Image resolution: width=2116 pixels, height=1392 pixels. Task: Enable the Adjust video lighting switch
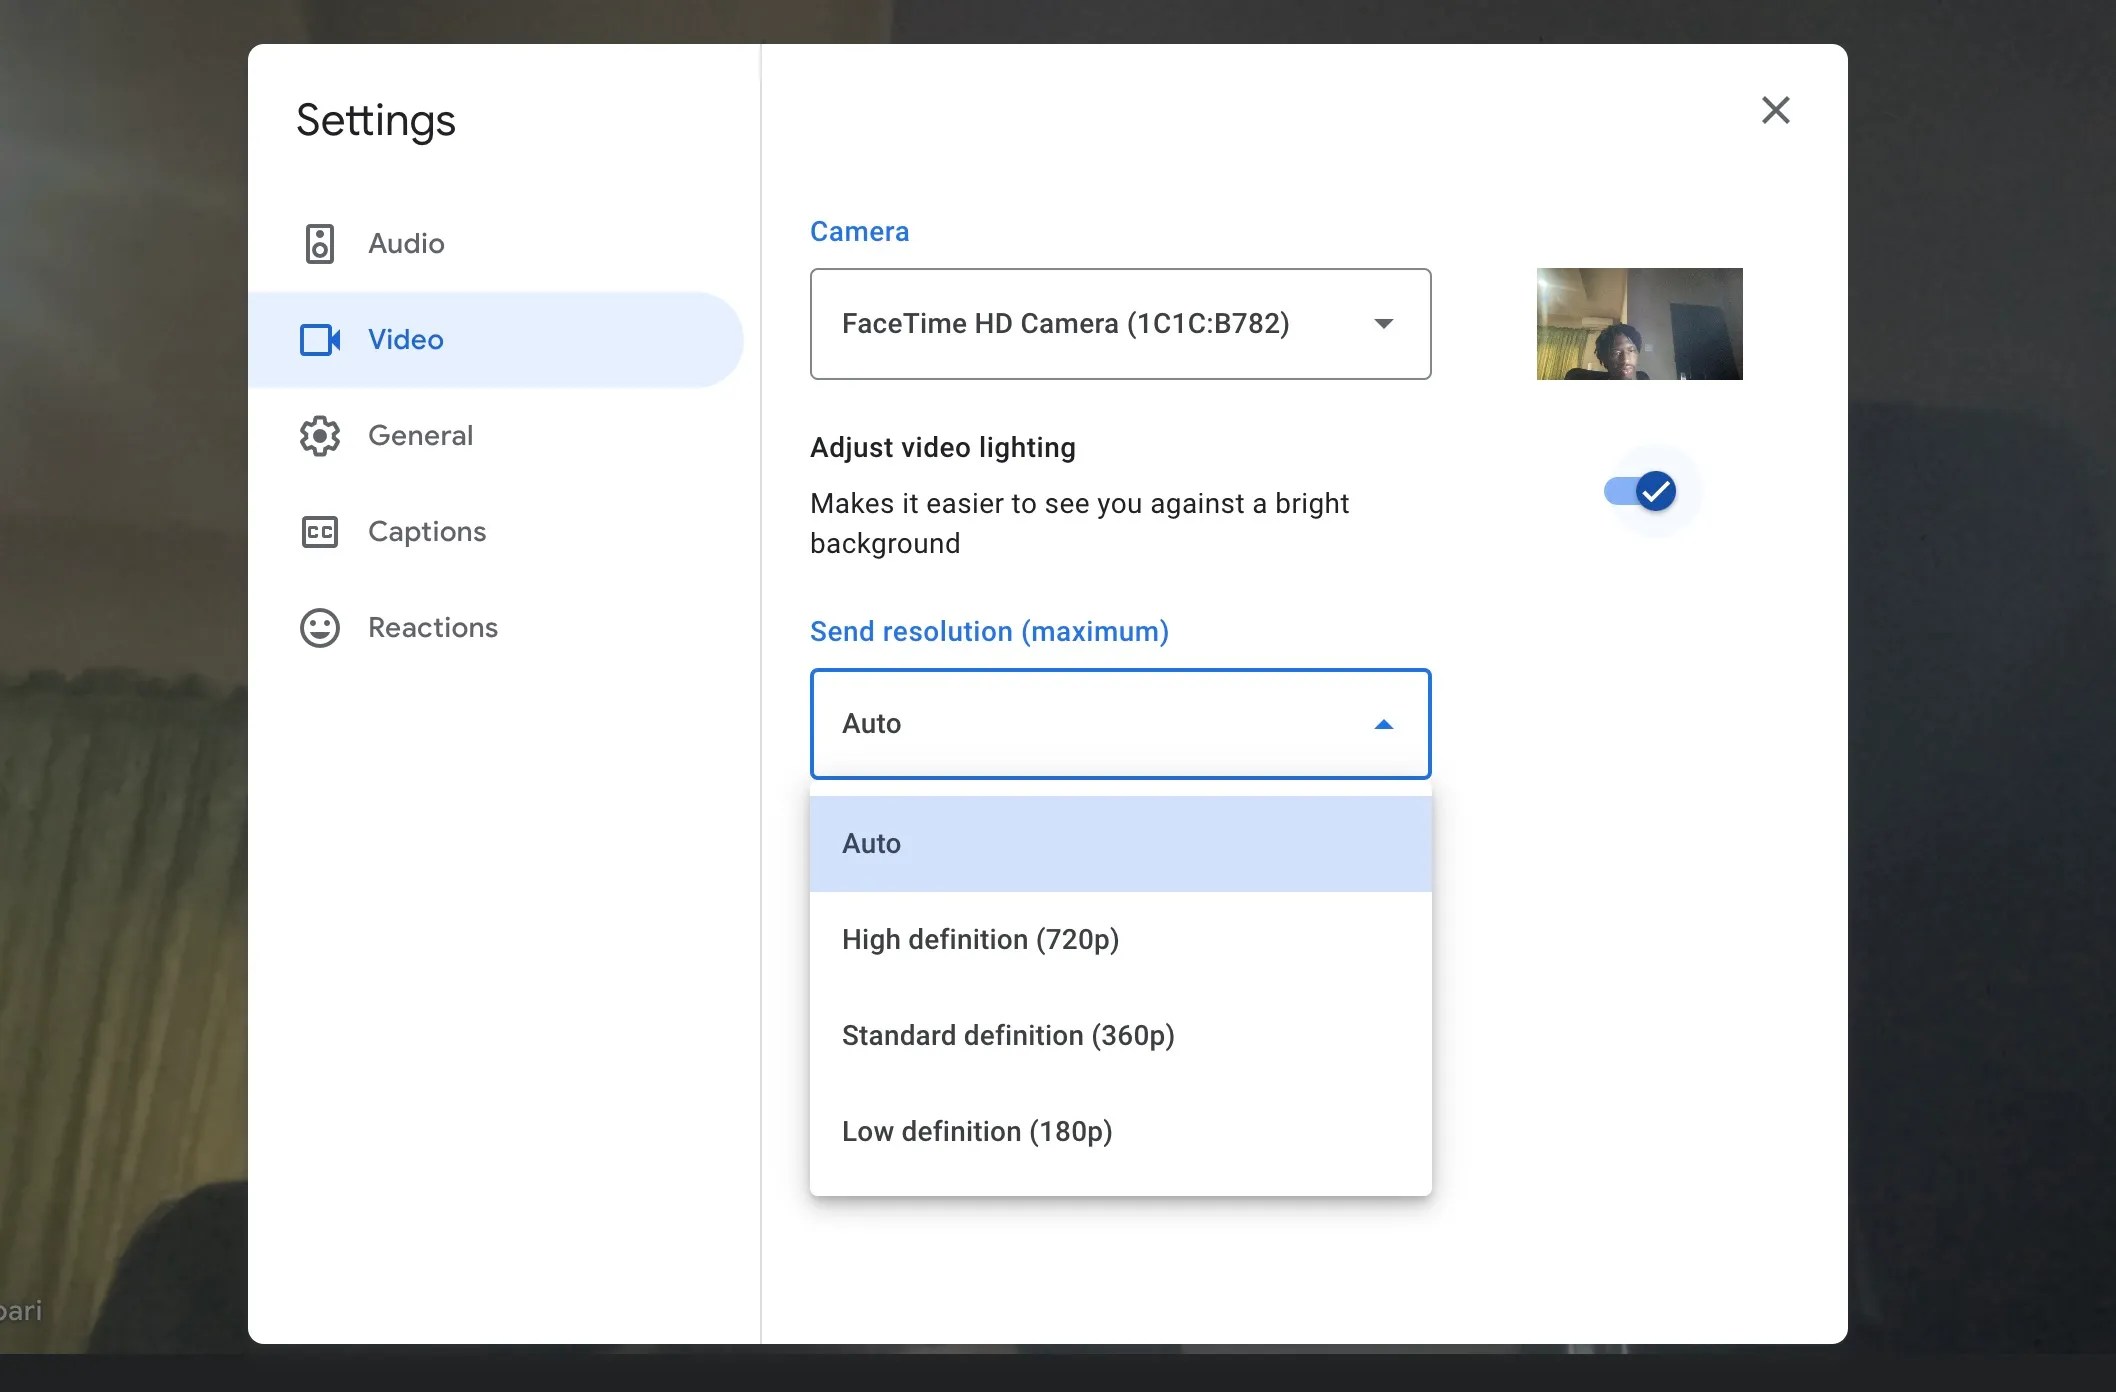[x=1640, y=491]
